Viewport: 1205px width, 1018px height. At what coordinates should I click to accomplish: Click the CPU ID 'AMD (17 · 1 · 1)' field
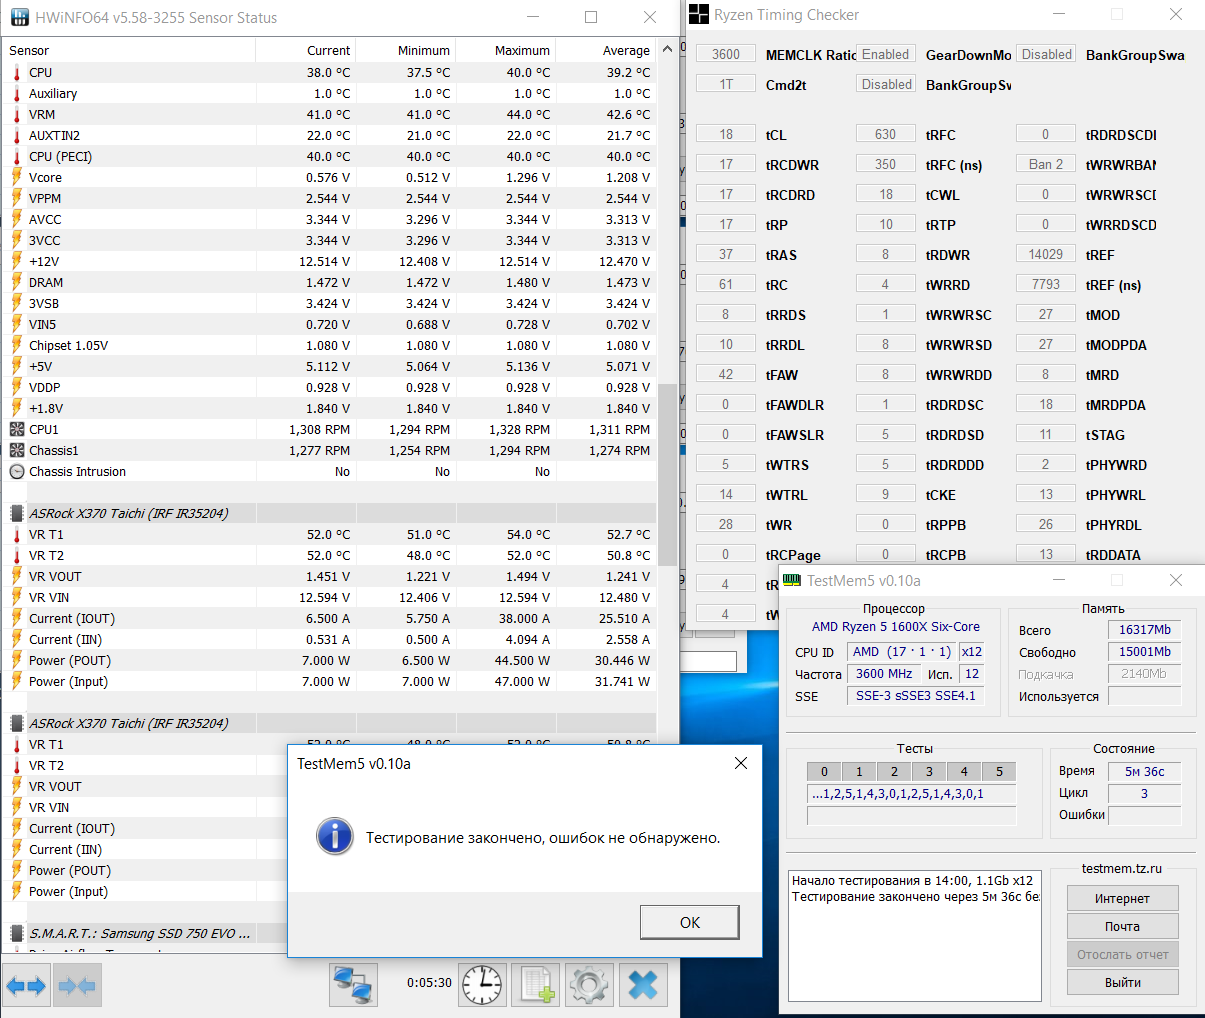click(902, 651)
